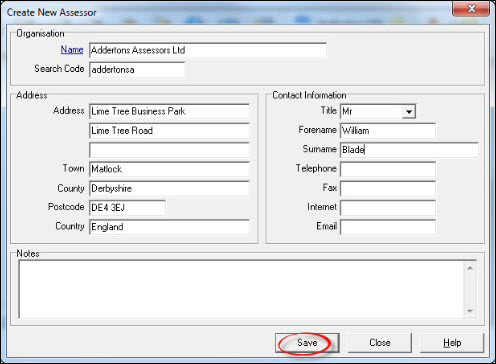This screenshot has height=364, width=496.
Task: Click the County field containing Derbyshire
Action: point(169,188)
